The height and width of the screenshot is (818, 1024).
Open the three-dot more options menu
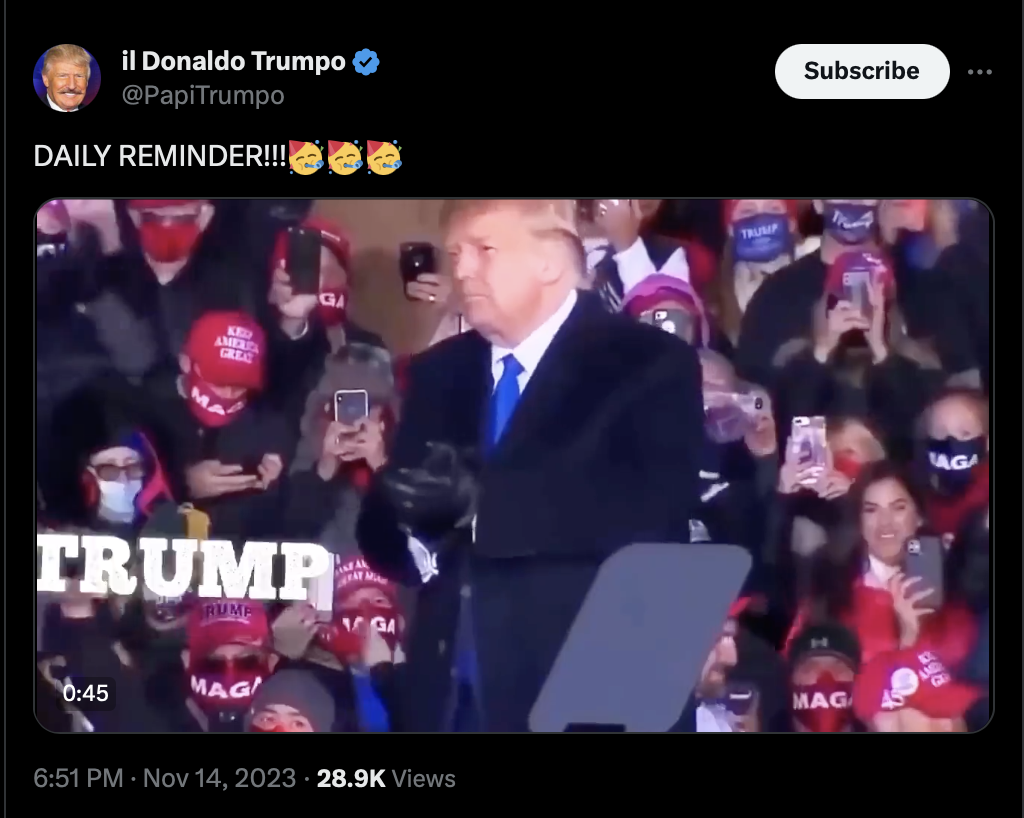(x=980, y=72)
